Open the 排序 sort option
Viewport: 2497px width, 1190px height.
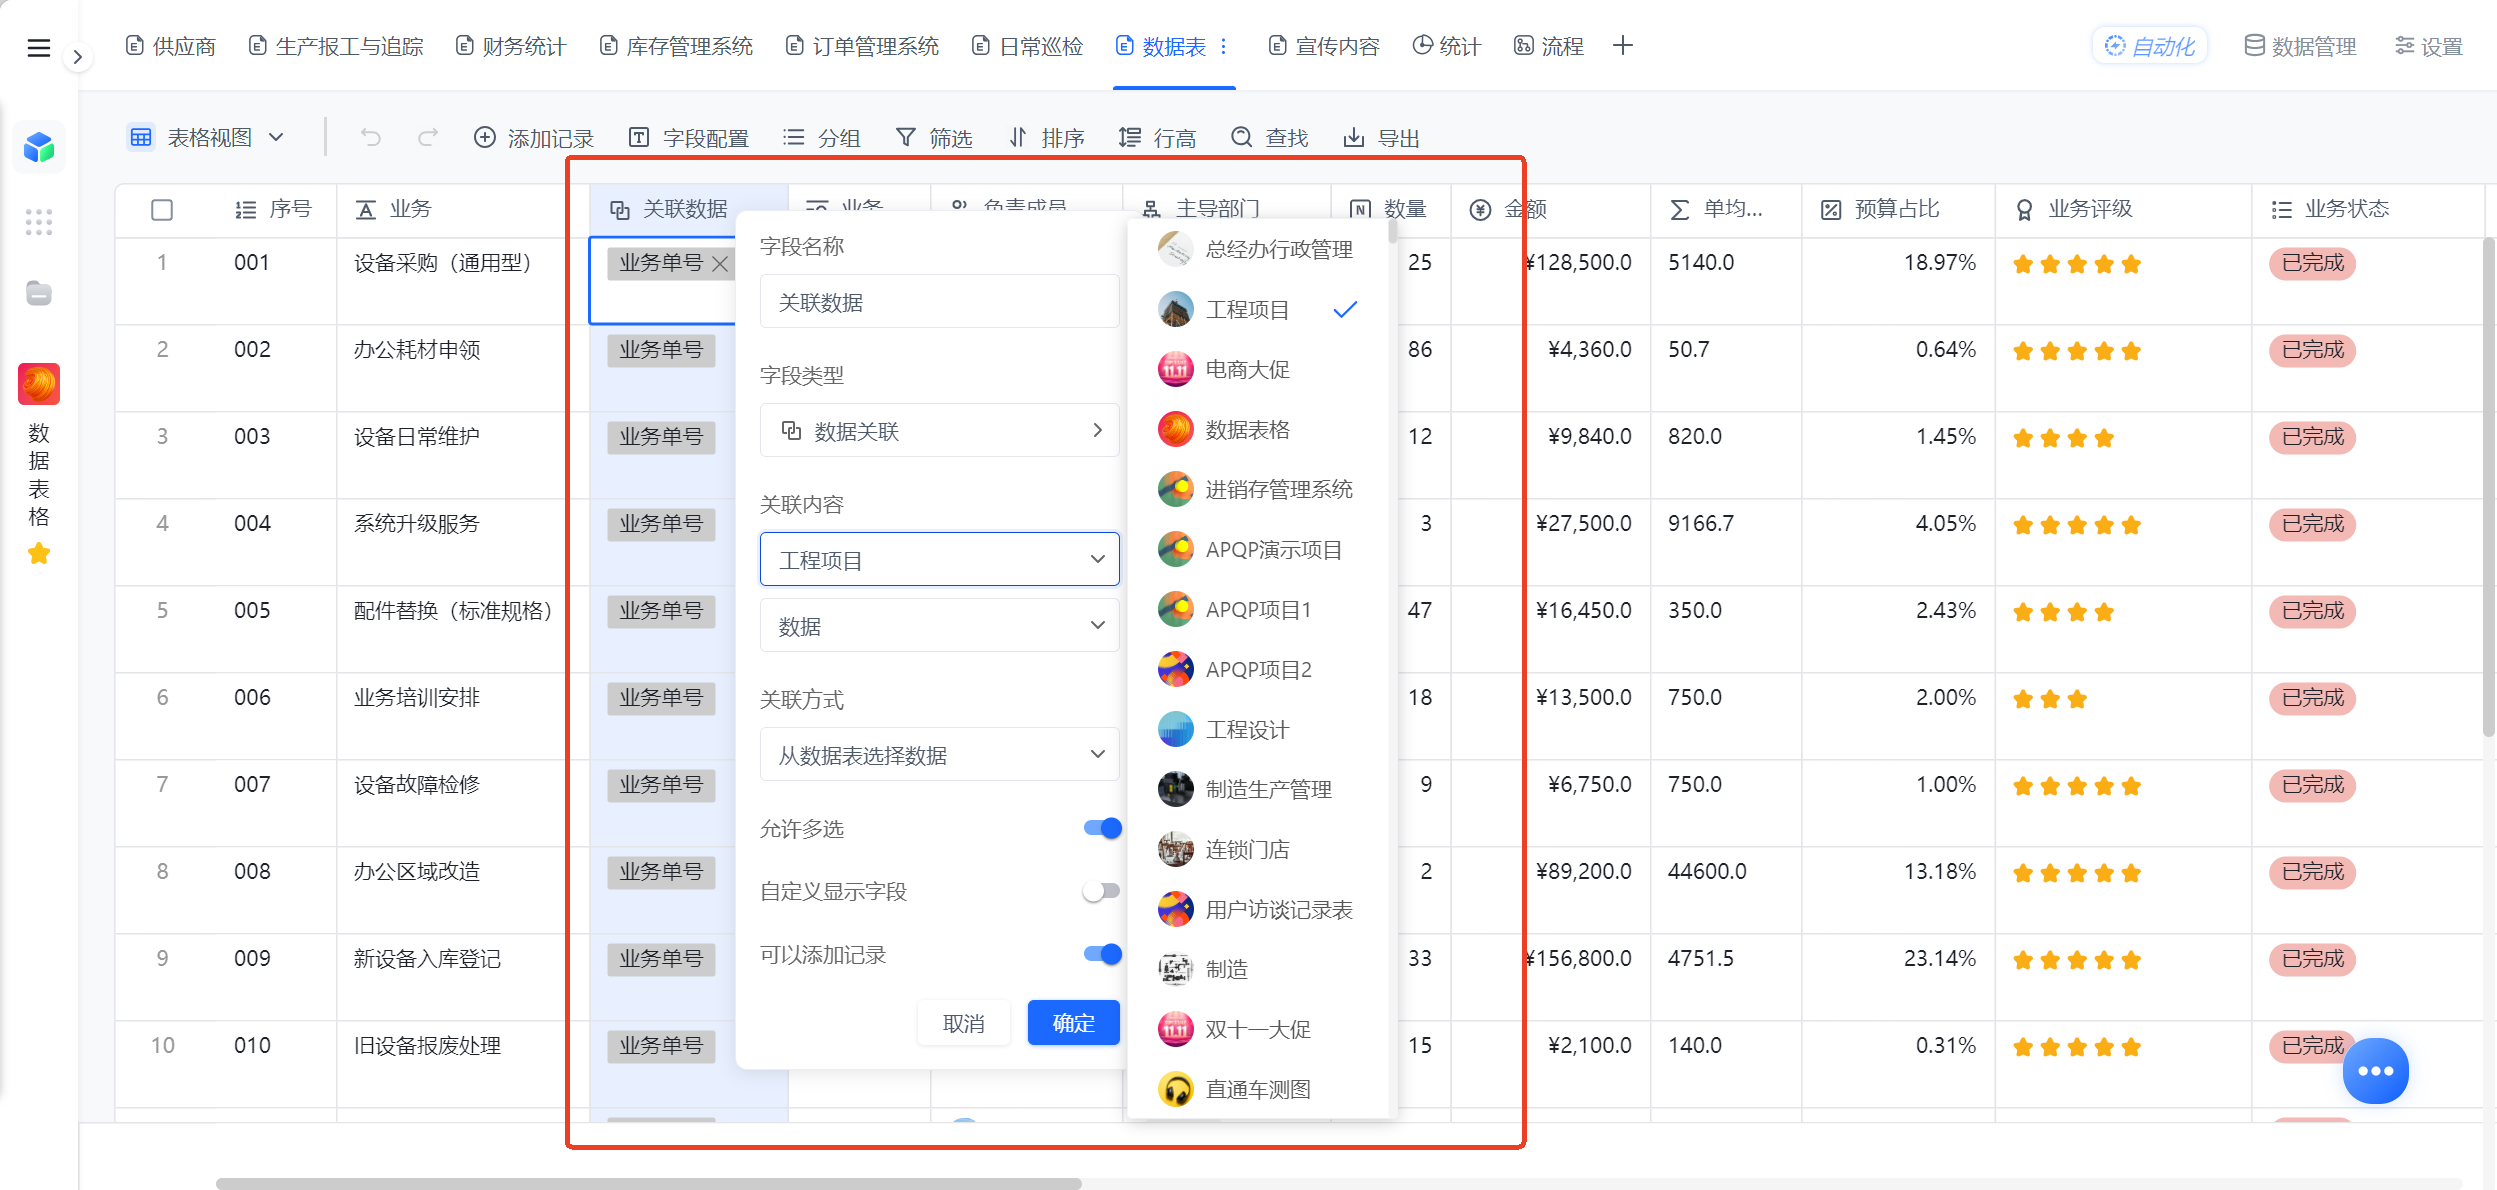coord(1046,137)
